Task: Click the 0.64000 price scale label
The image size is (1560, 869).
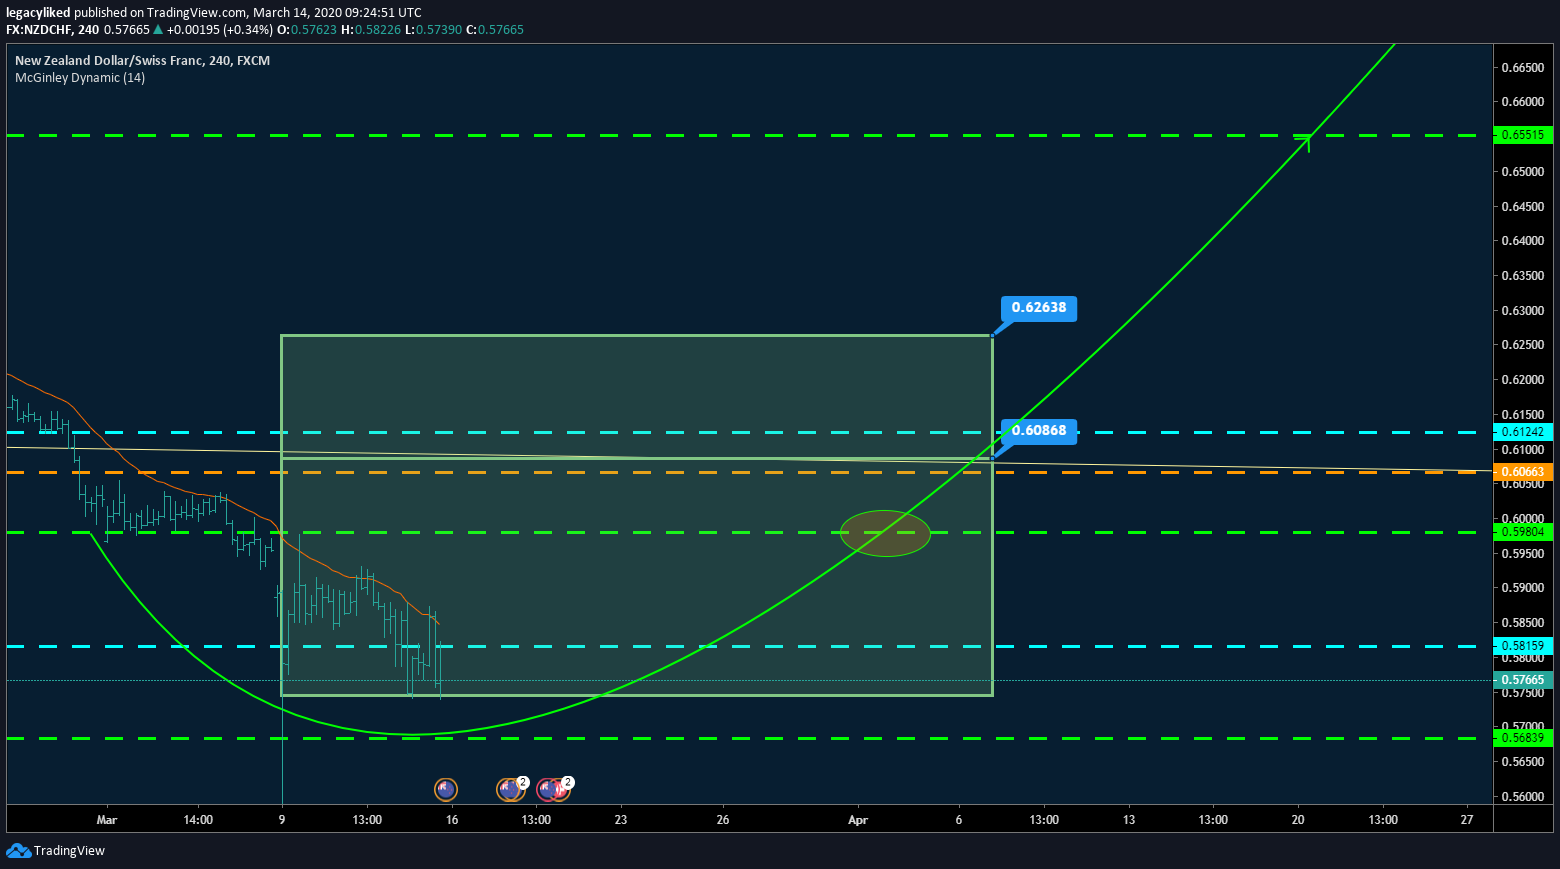Action: (1522, 241)
